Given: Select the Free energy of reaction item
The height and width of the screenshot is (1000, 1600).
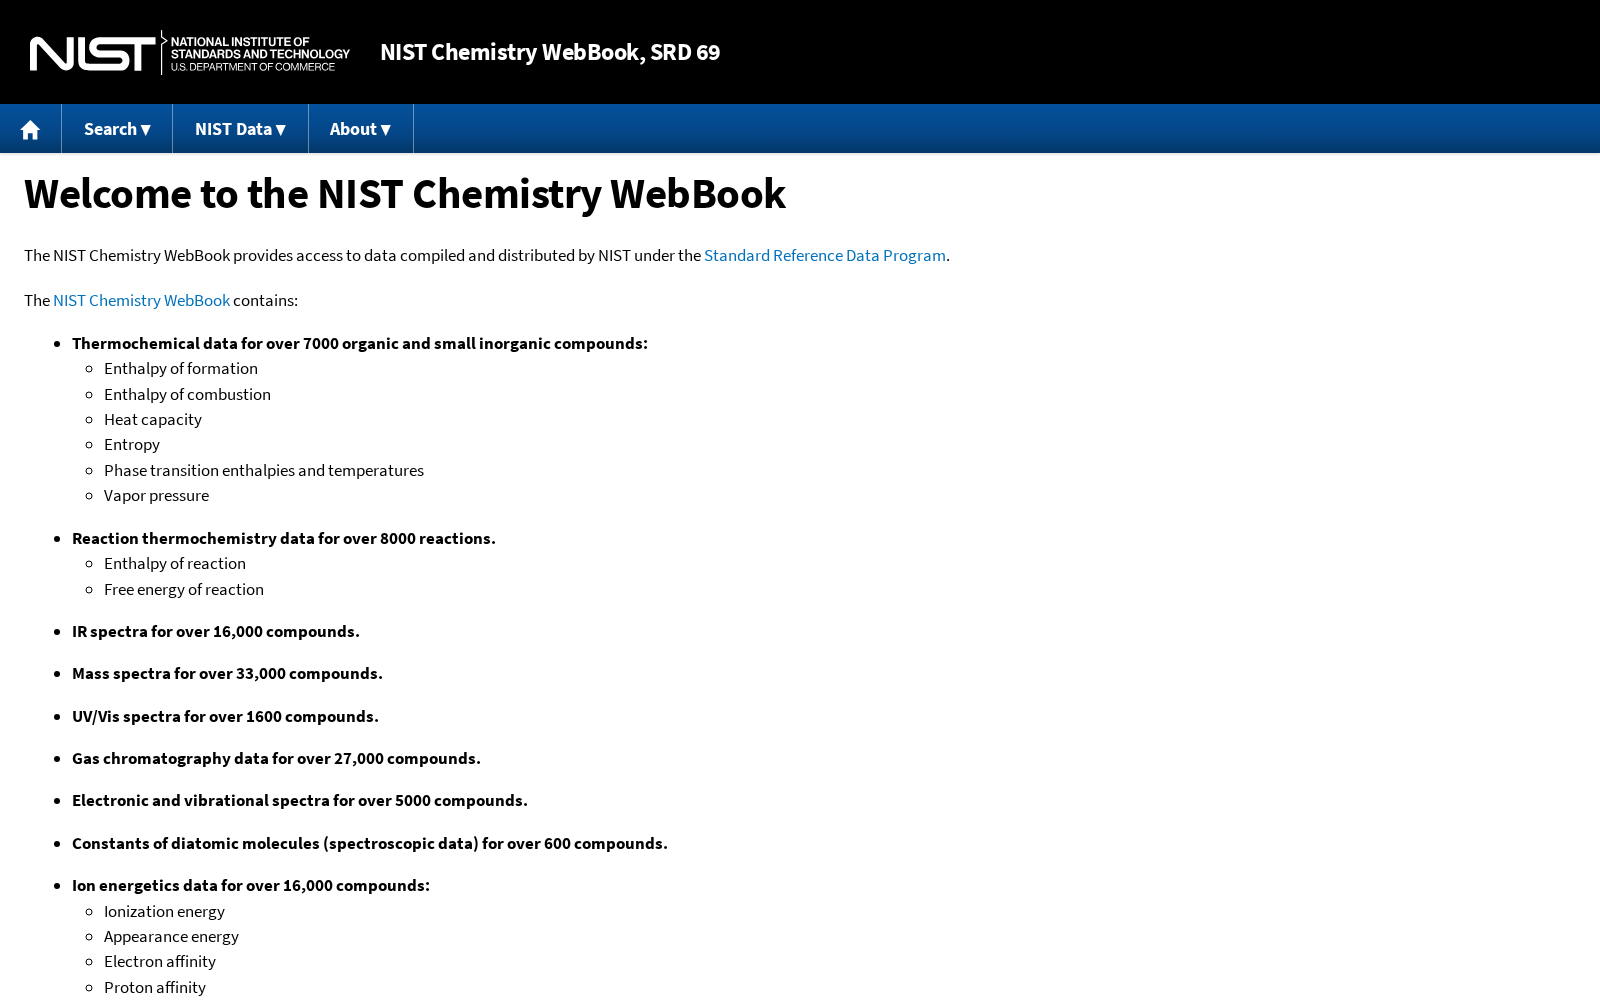Looking at the screenshot, I should coord(184,589).
